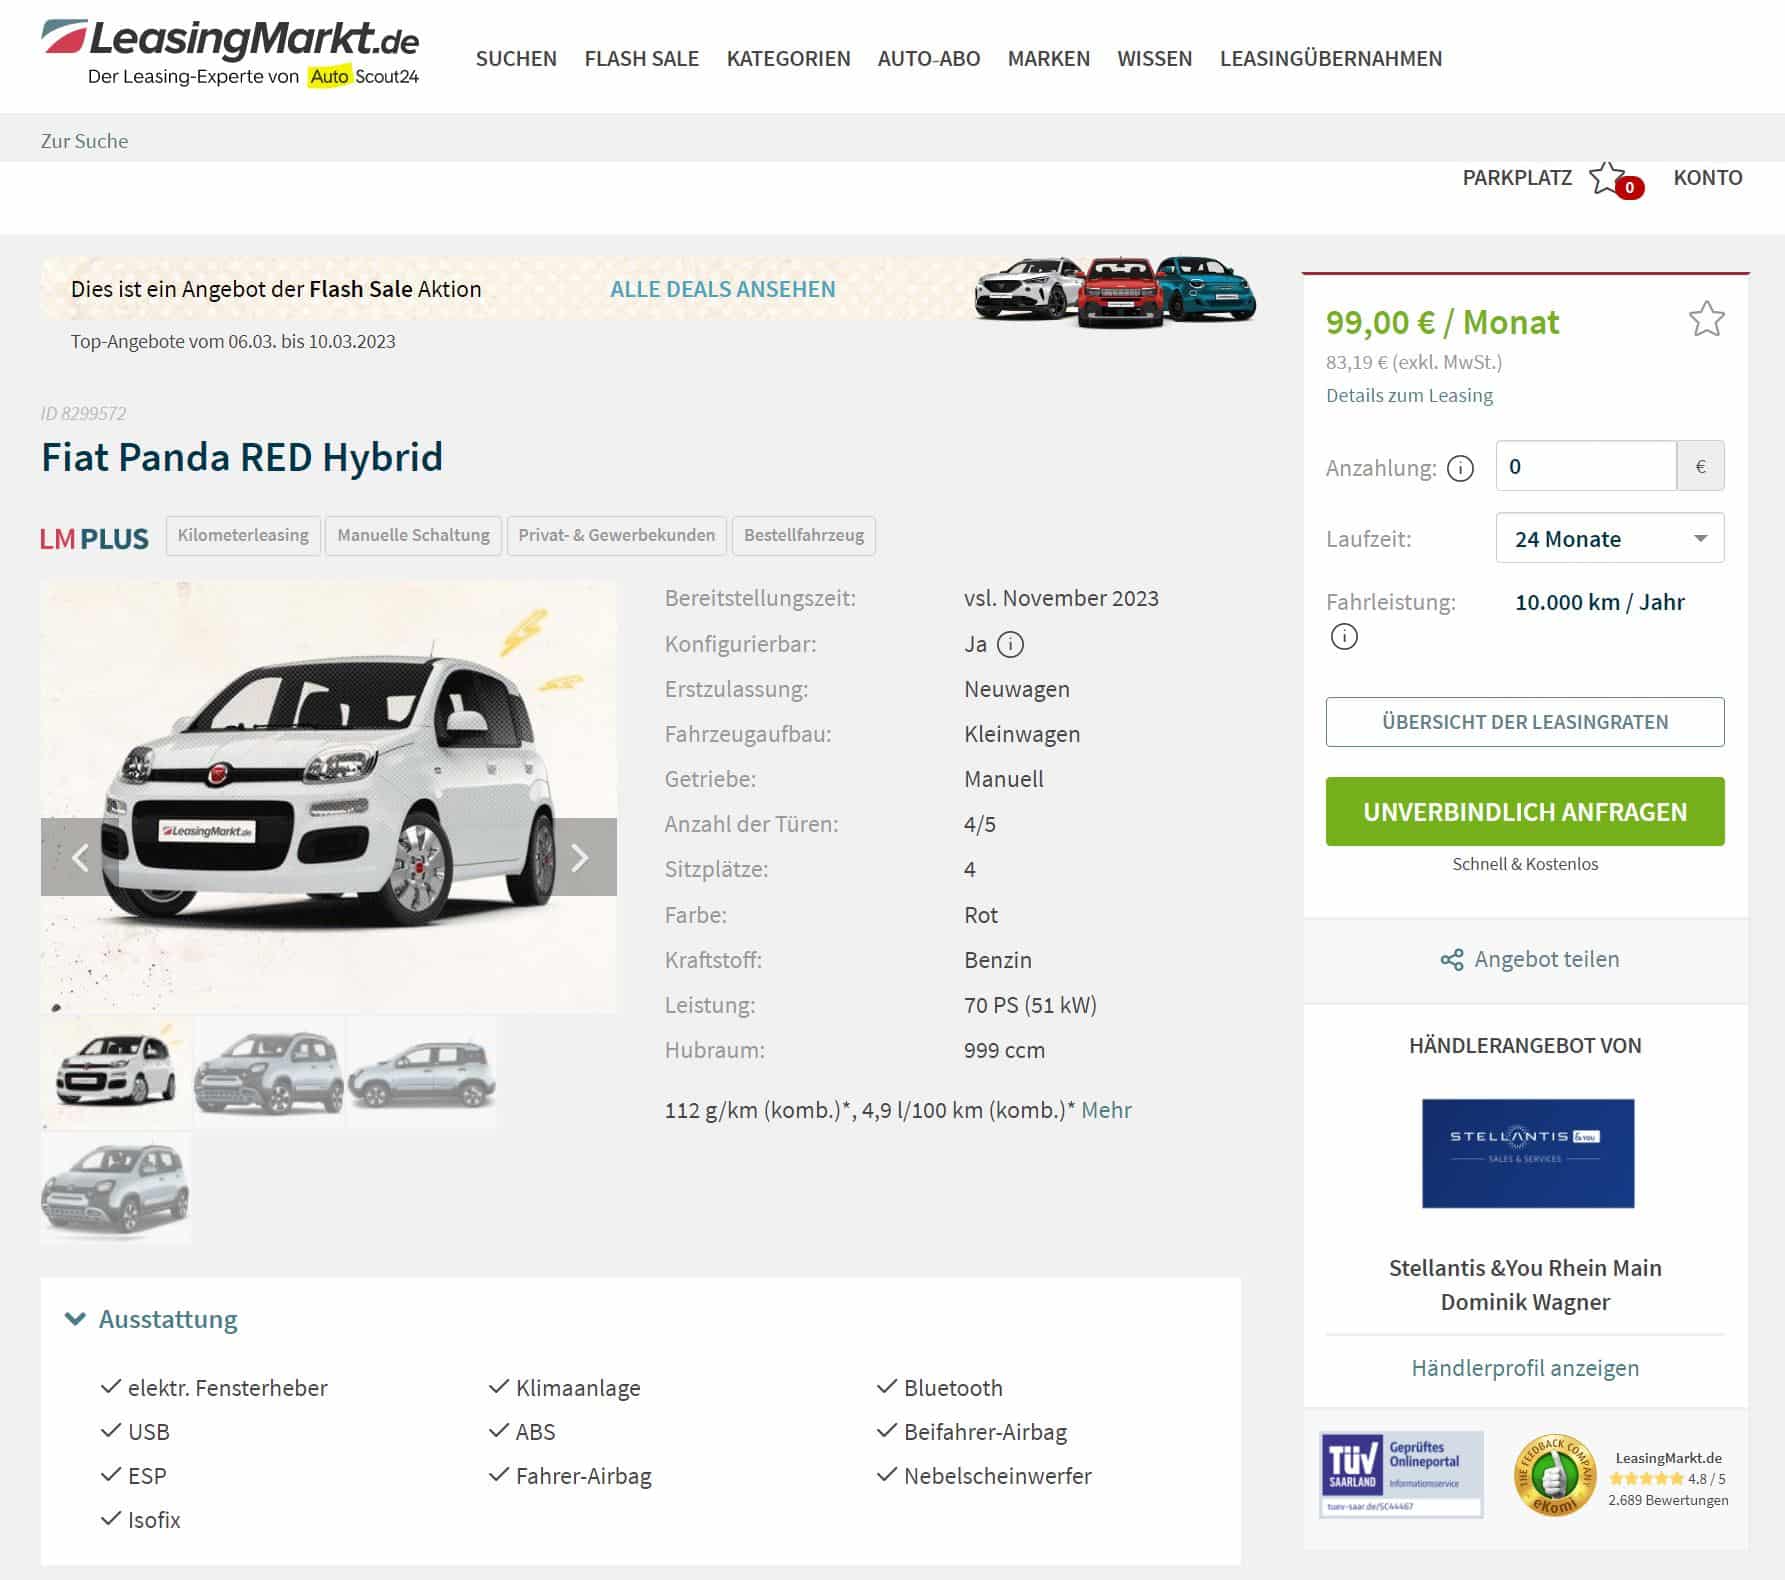Click the Mehr emissions link
Screen dimensions: 1785x1580
(x=1106, y=1110)
